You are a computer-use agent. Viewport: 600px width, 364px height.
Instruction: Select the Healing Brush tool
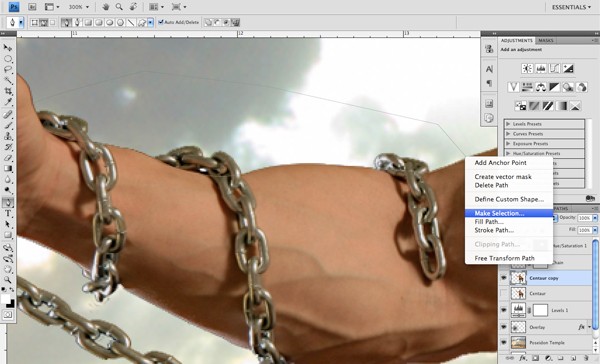coord(8,114)
